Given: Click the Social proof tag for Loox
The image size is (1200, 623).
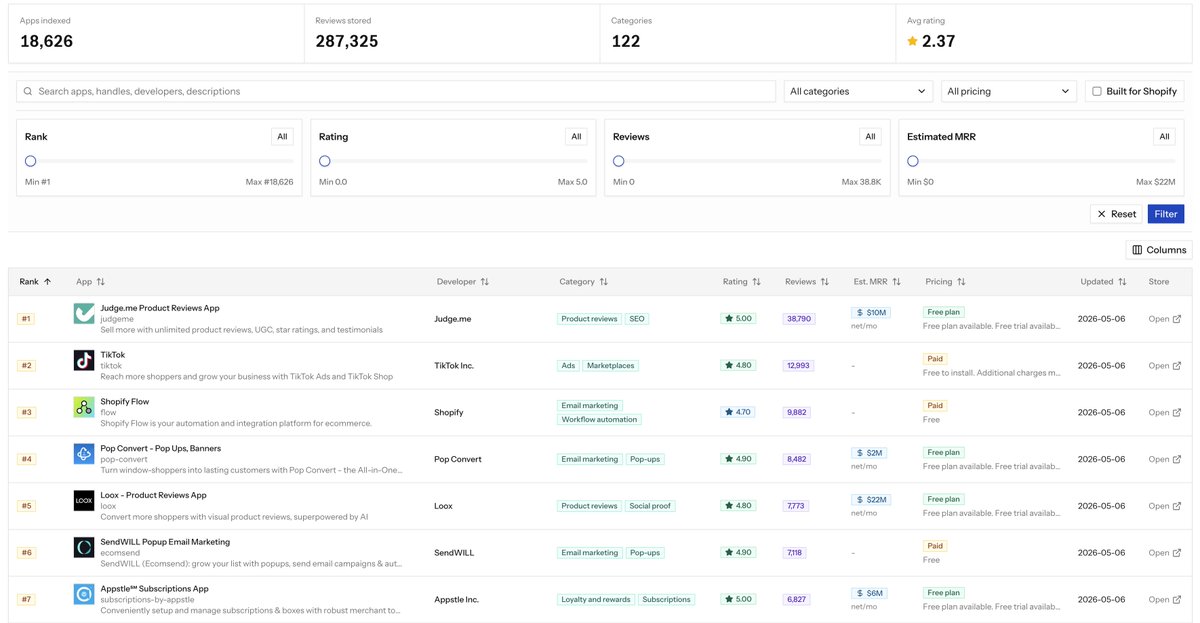Looking at the screenshot, I should 650,506.
